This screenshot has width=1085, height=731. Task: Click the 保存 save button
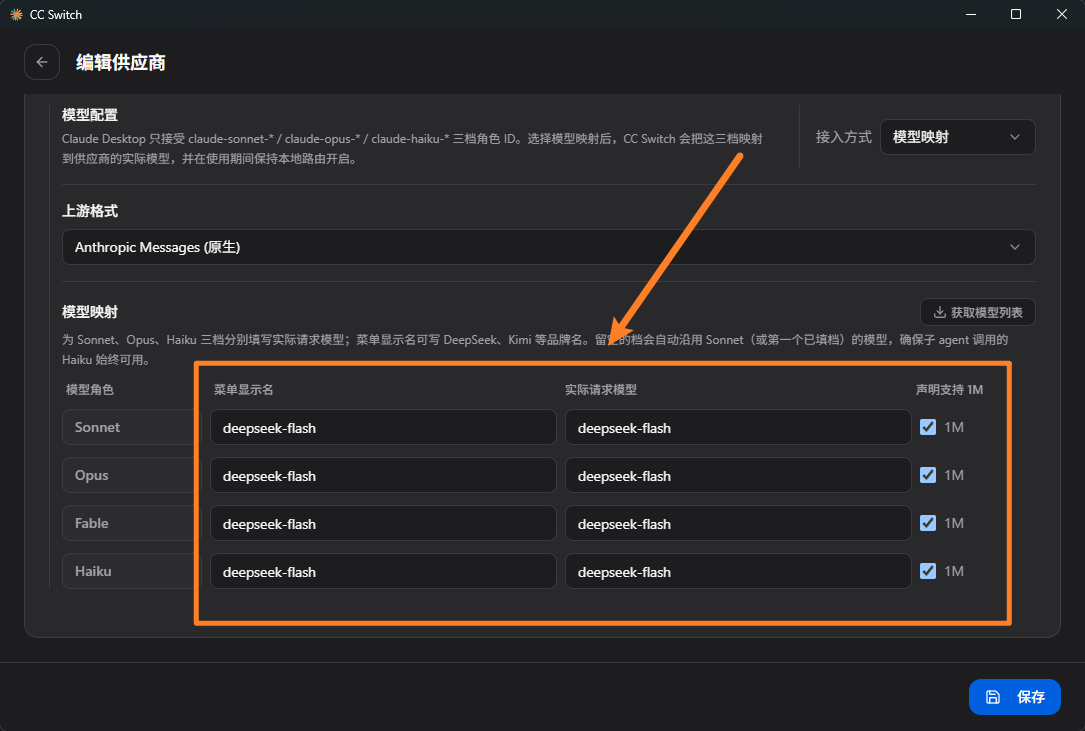1014,697
